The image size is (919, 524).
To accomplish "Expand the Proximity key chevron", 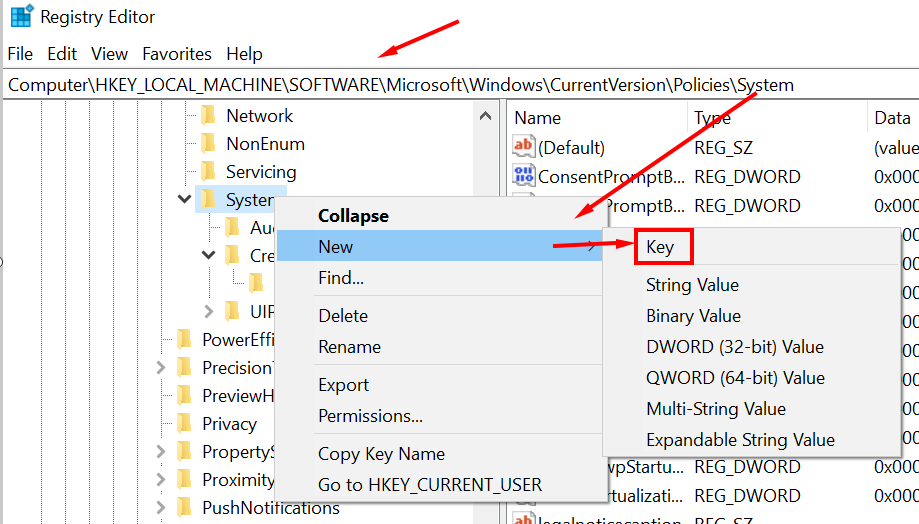I will (x=161, y=479).
